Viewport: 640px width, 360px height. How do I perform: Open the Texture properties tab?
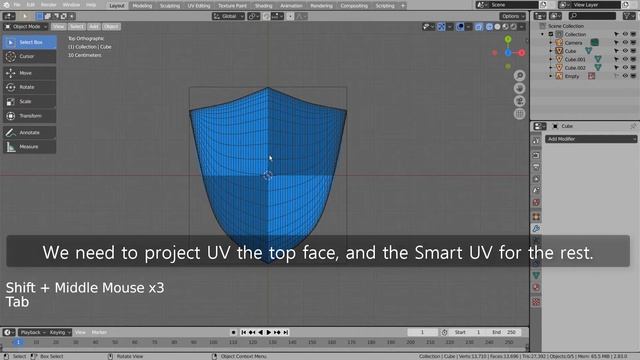pos(536,302)
